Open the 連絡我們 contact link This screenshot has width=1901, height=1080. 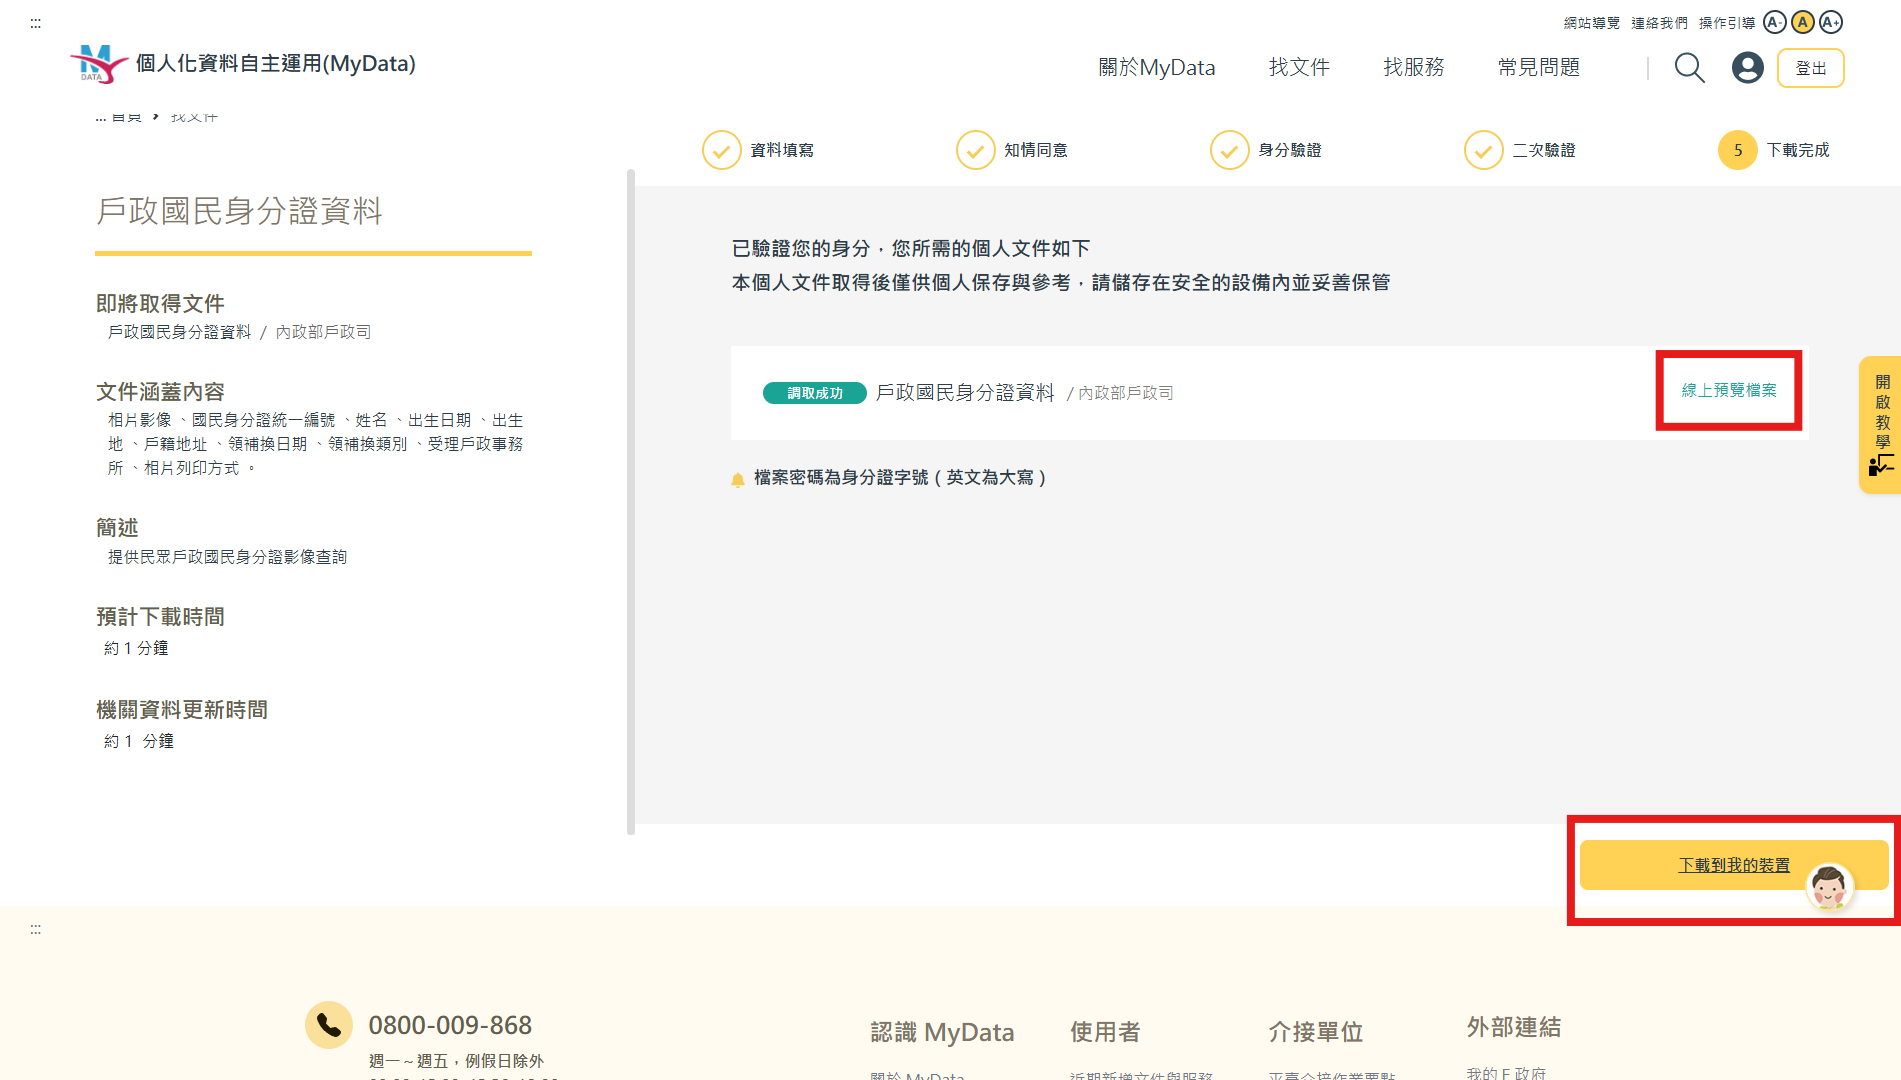[1659, 23]
